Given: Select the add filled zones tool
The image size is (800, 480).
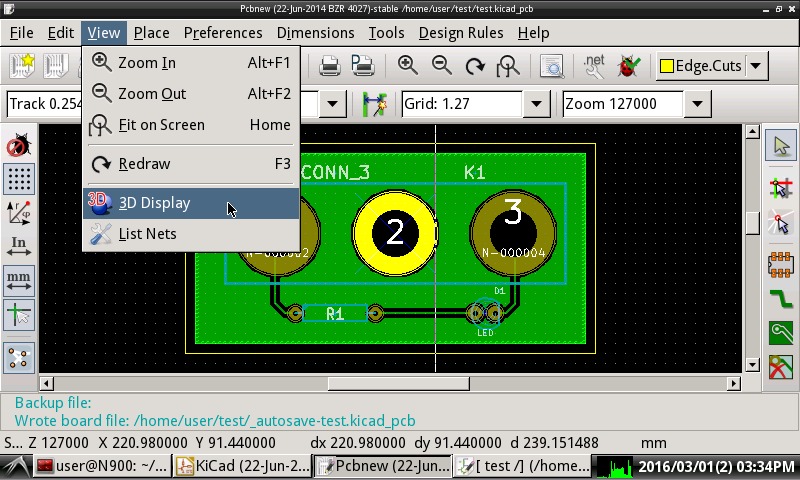Looking at the screenshot, I should [781, 333].
